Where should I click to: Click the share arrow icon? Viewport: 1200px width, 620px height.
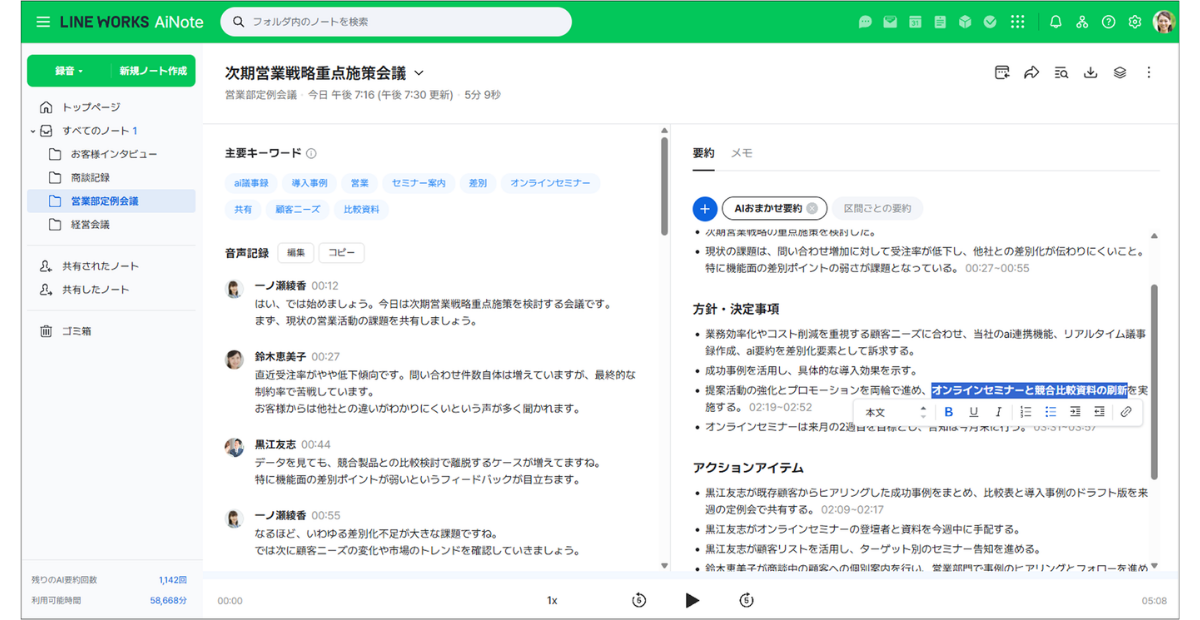[1031, 72]
